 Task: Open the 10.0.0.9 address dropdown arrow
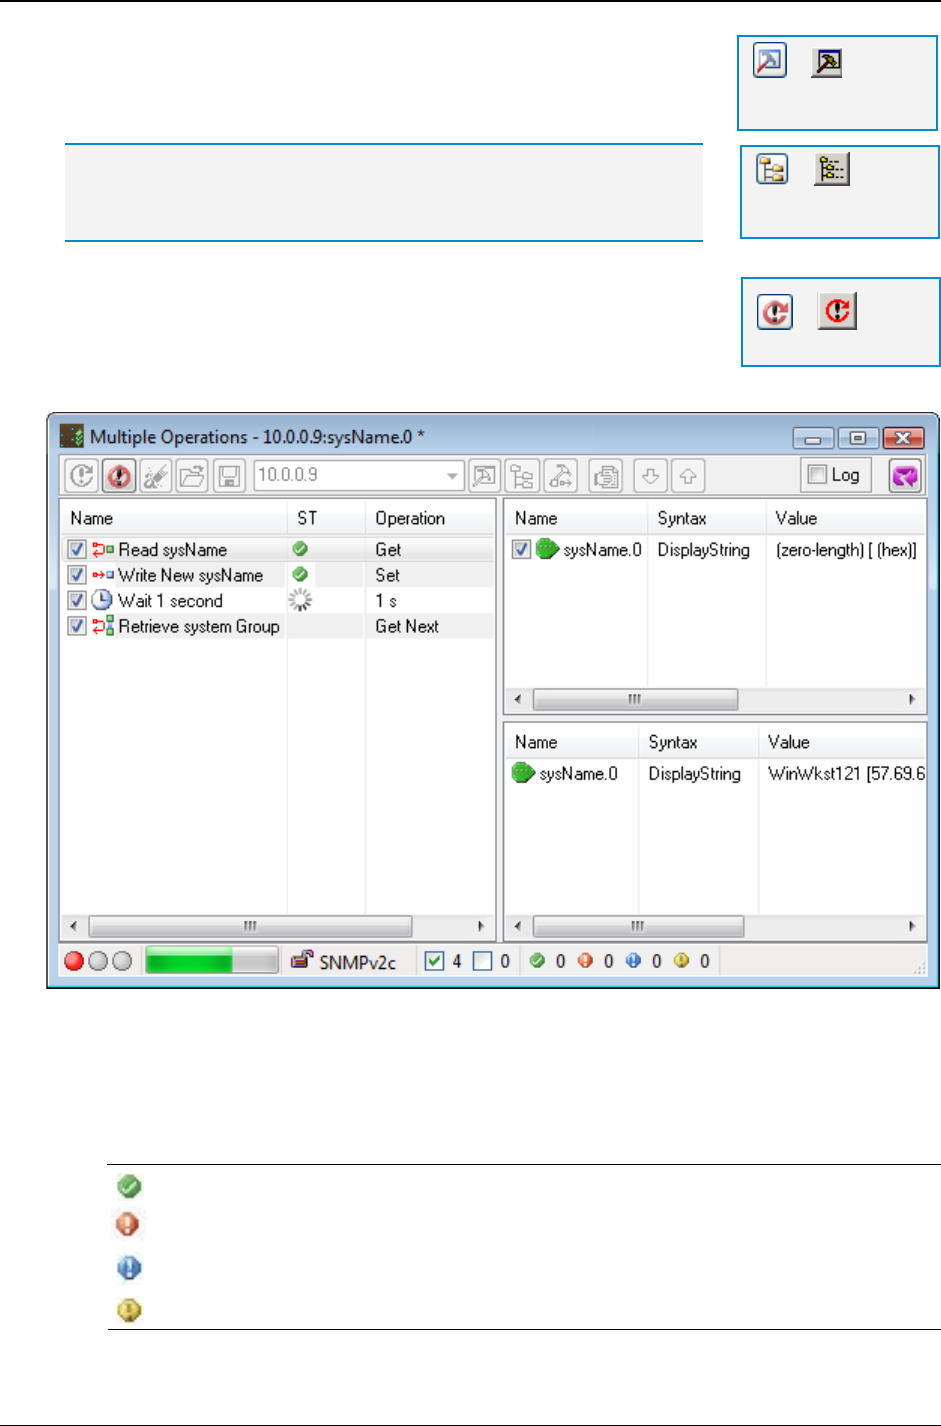453,476
